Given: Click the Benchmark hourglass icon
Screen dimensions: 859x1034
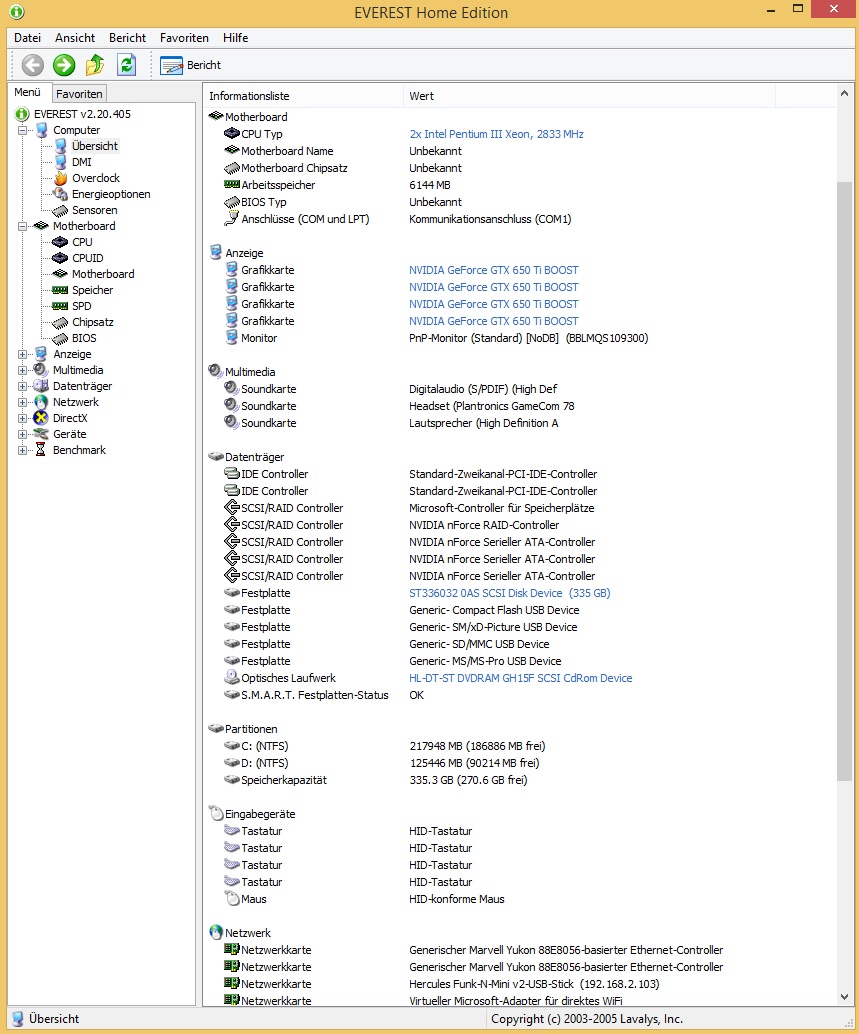Looking at the screenshot, I should point(41,450).
